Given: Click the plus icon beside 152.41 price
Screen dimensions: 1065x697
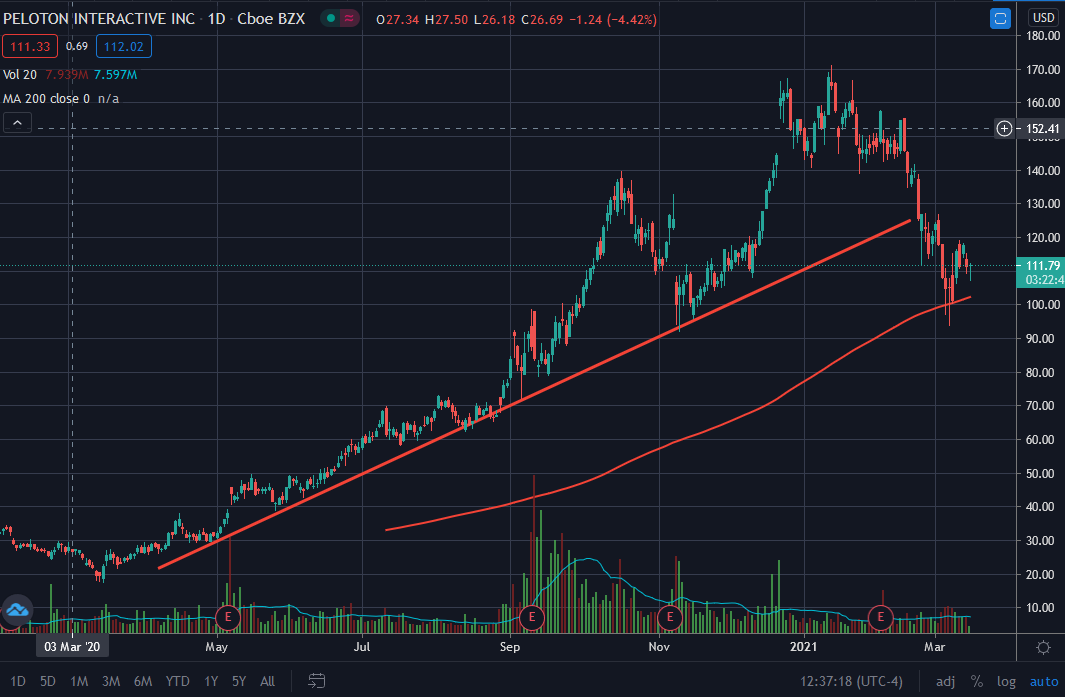Looking at the screenshot, I should (1005, 129).
